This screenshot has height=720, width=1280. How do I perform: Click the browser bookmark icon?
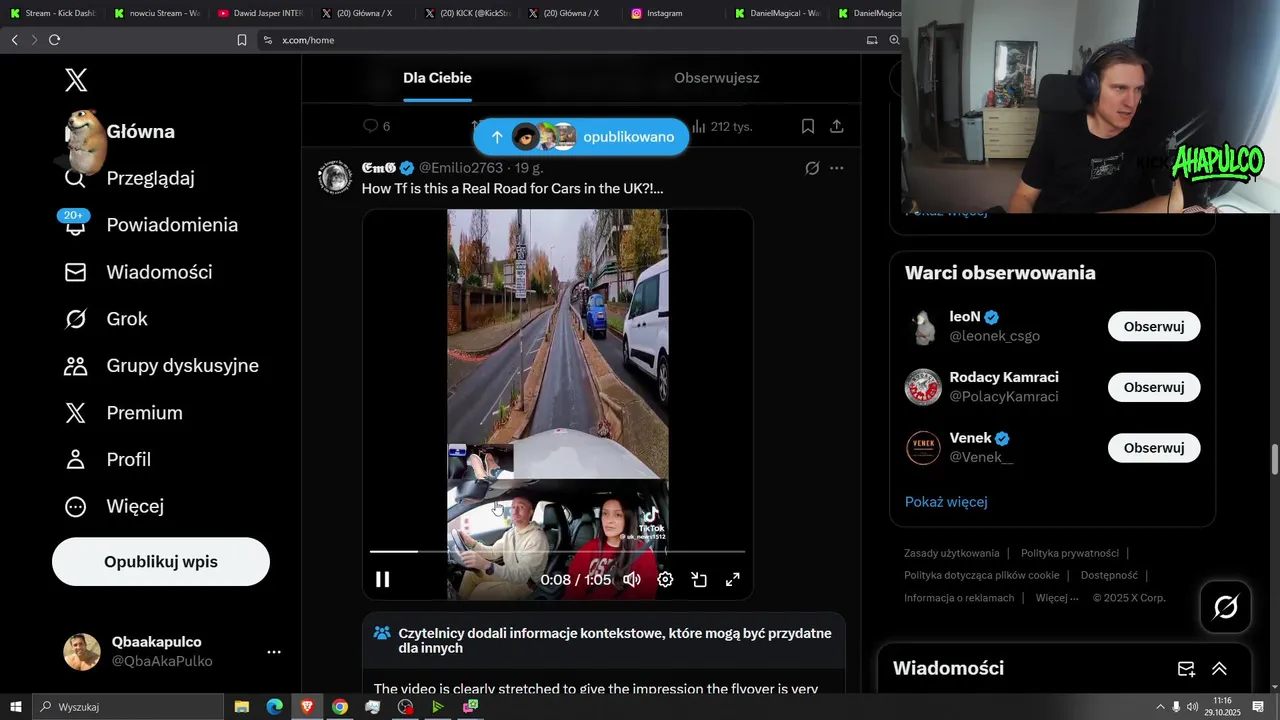pos(241,40)
